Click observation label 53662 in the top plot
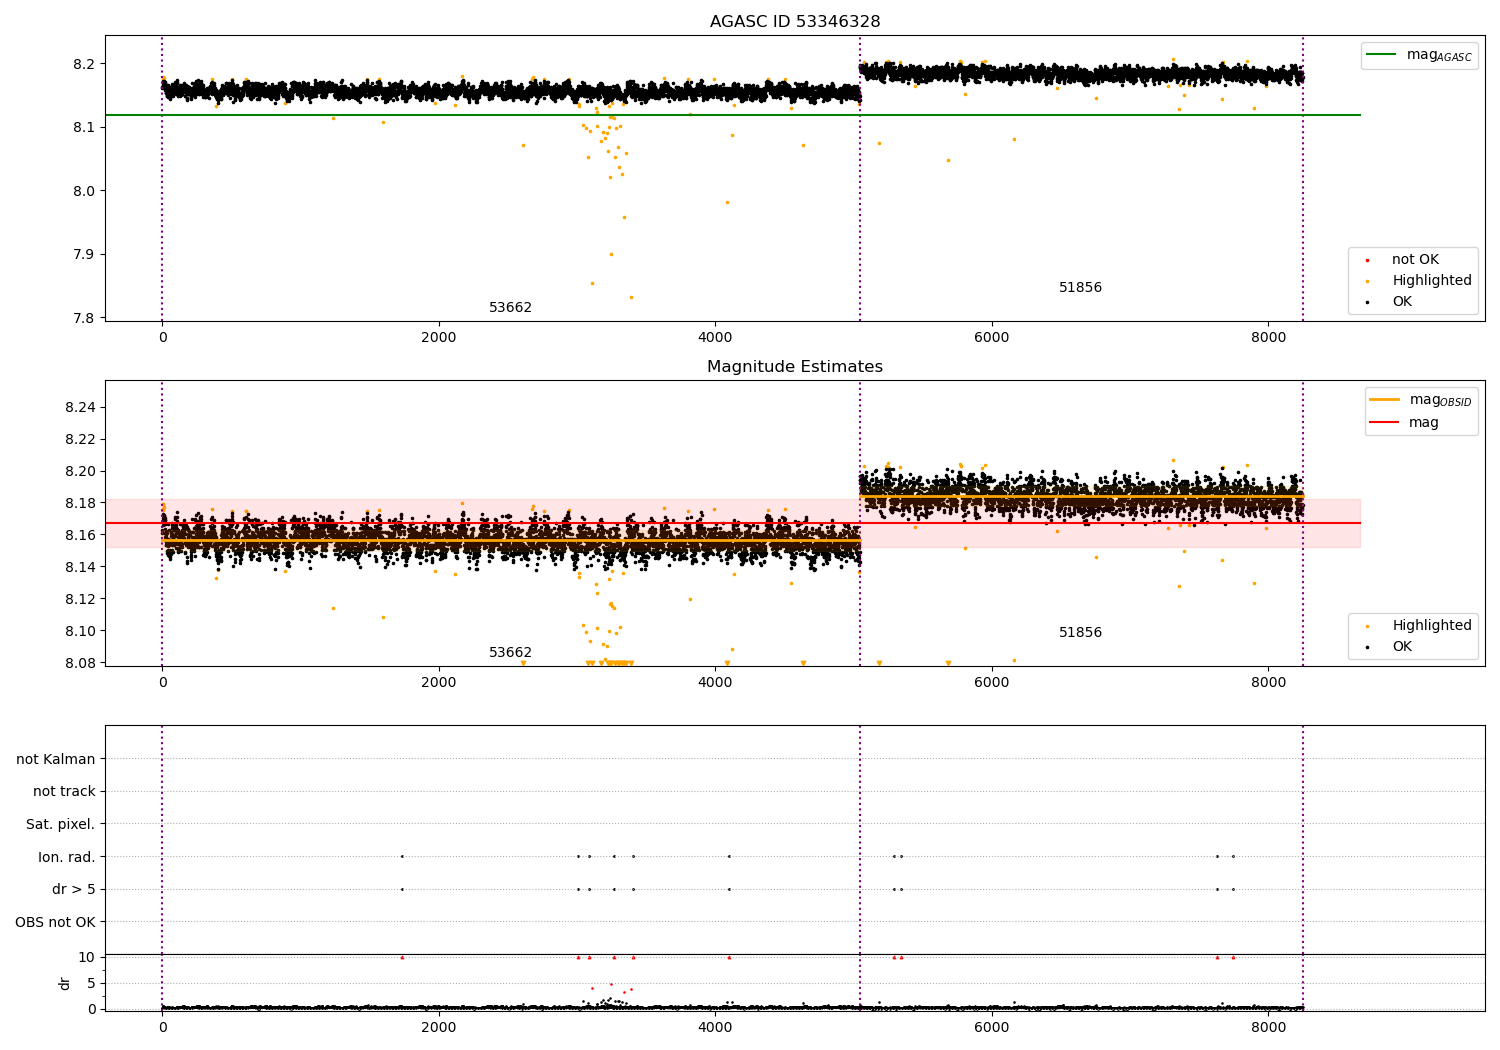The height and width of the screenshot is (1050, 1500). [510, 308]
